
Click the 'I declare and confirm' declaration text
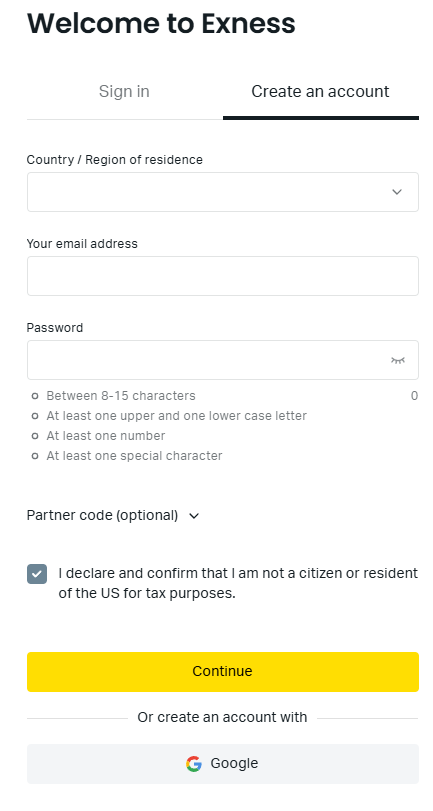[238, 583]
